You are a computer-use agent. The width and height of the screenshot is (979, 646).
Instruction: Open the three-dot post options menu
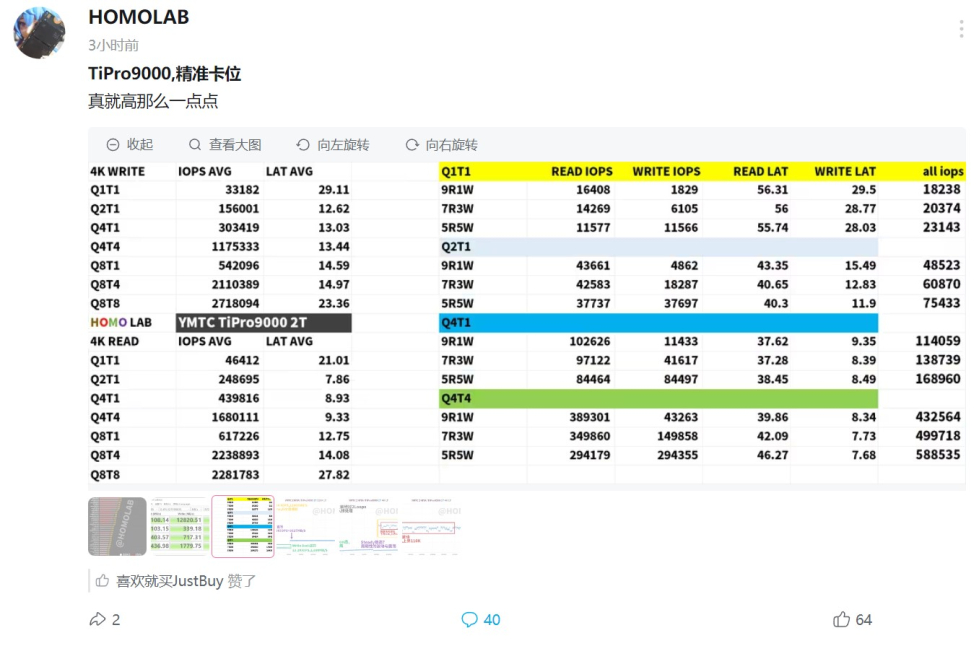(x=961, y=29)
